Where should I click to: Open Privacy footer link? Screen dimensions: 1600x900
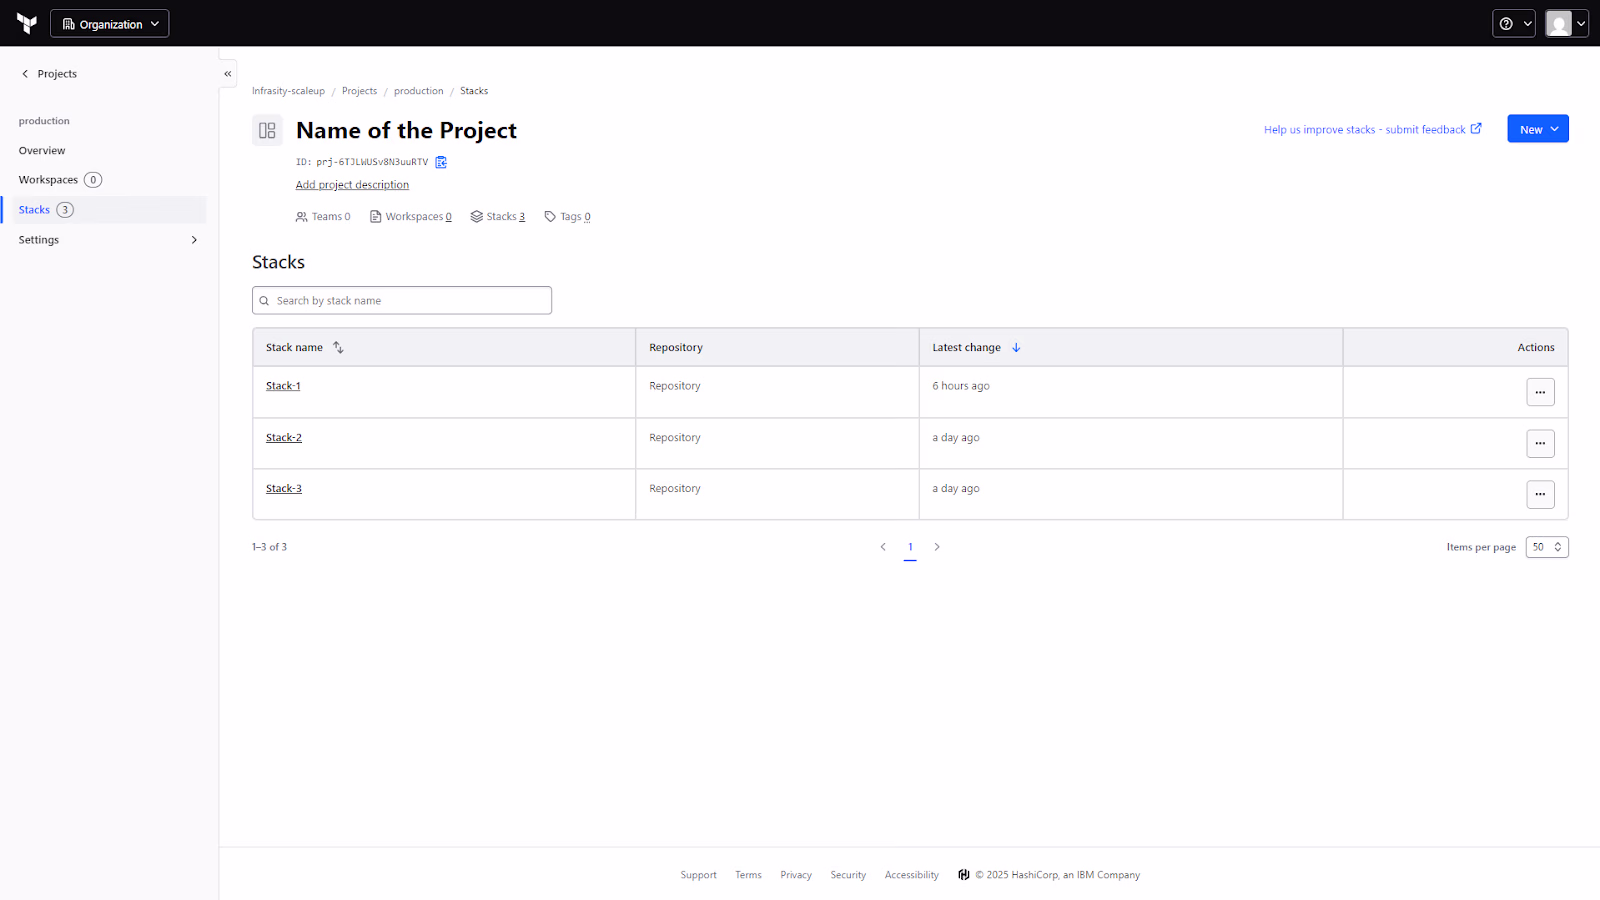coord(796,875)
